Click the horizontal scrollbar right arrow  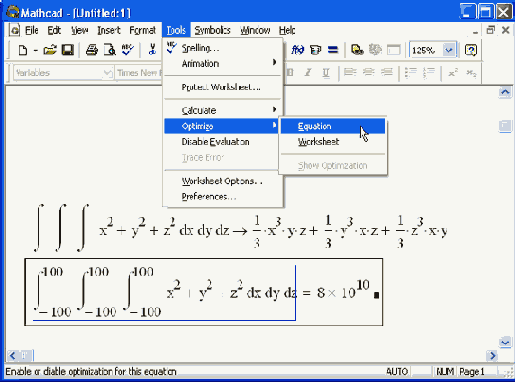(492, 356)
